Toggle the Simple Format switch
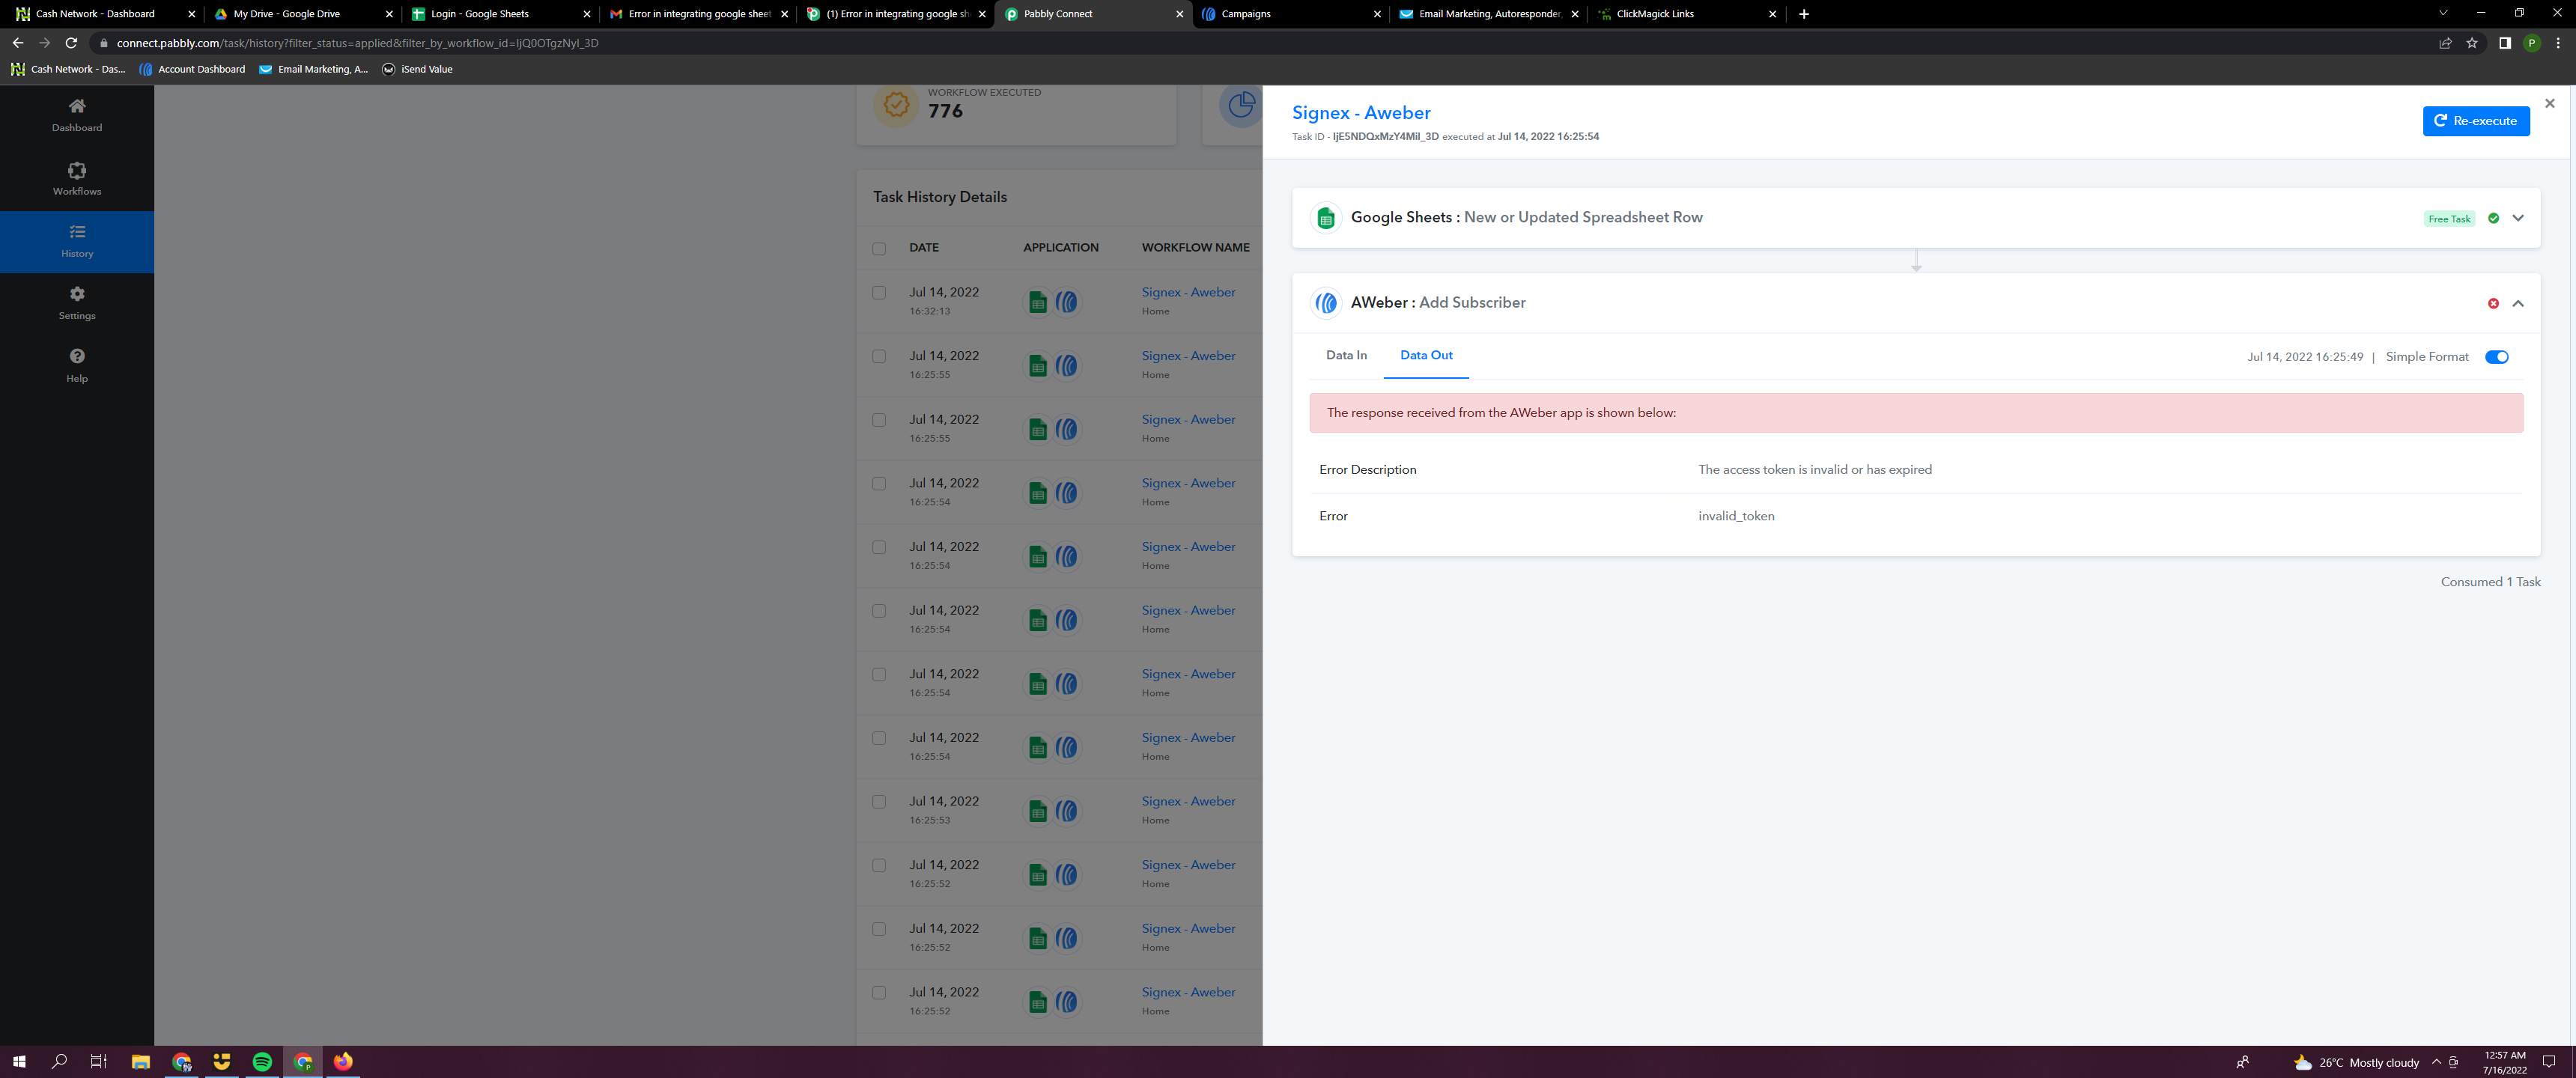This screenshot has height=1078, width=2576. point(2496,357)
